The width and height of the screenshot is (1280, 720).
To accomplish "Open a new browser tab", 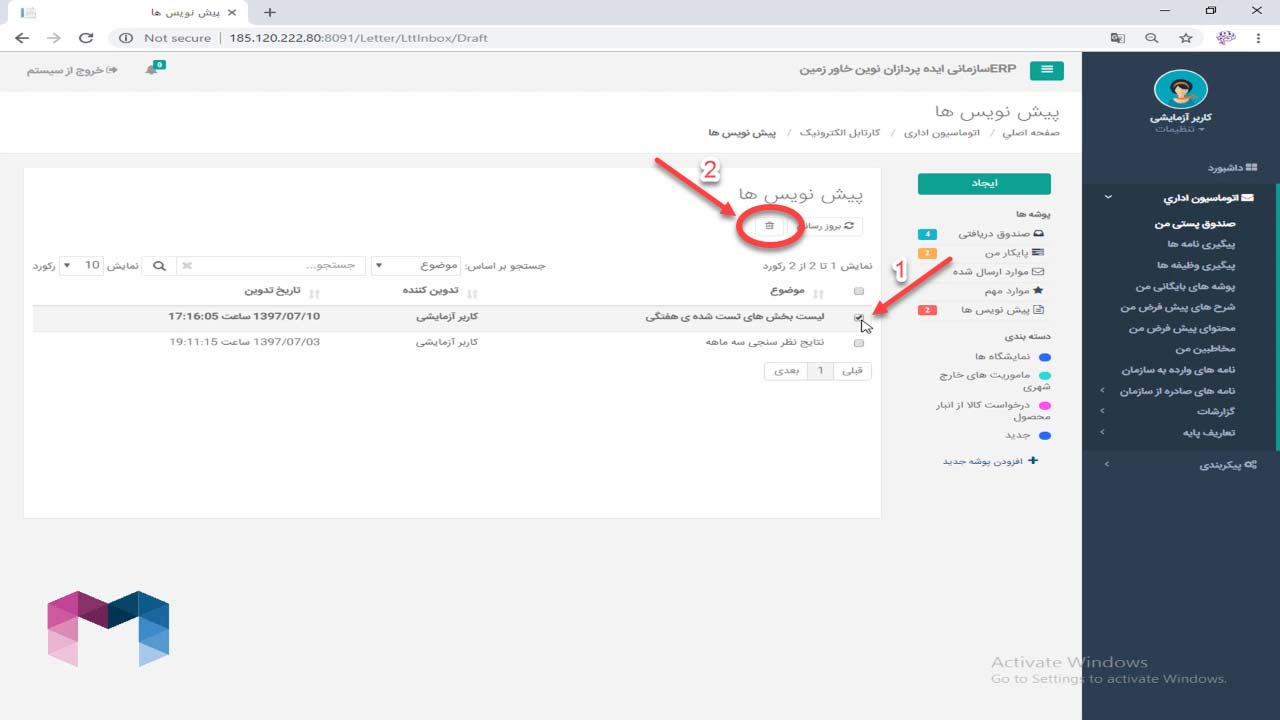I will coord(269,12).
